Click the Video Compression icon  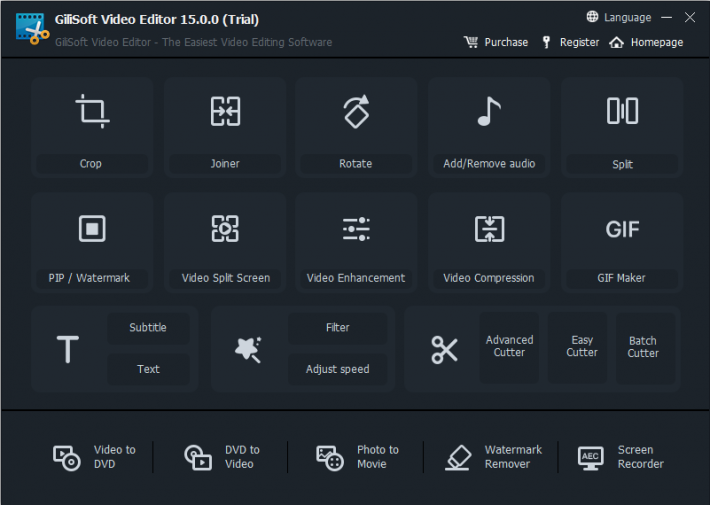point(489,229)
